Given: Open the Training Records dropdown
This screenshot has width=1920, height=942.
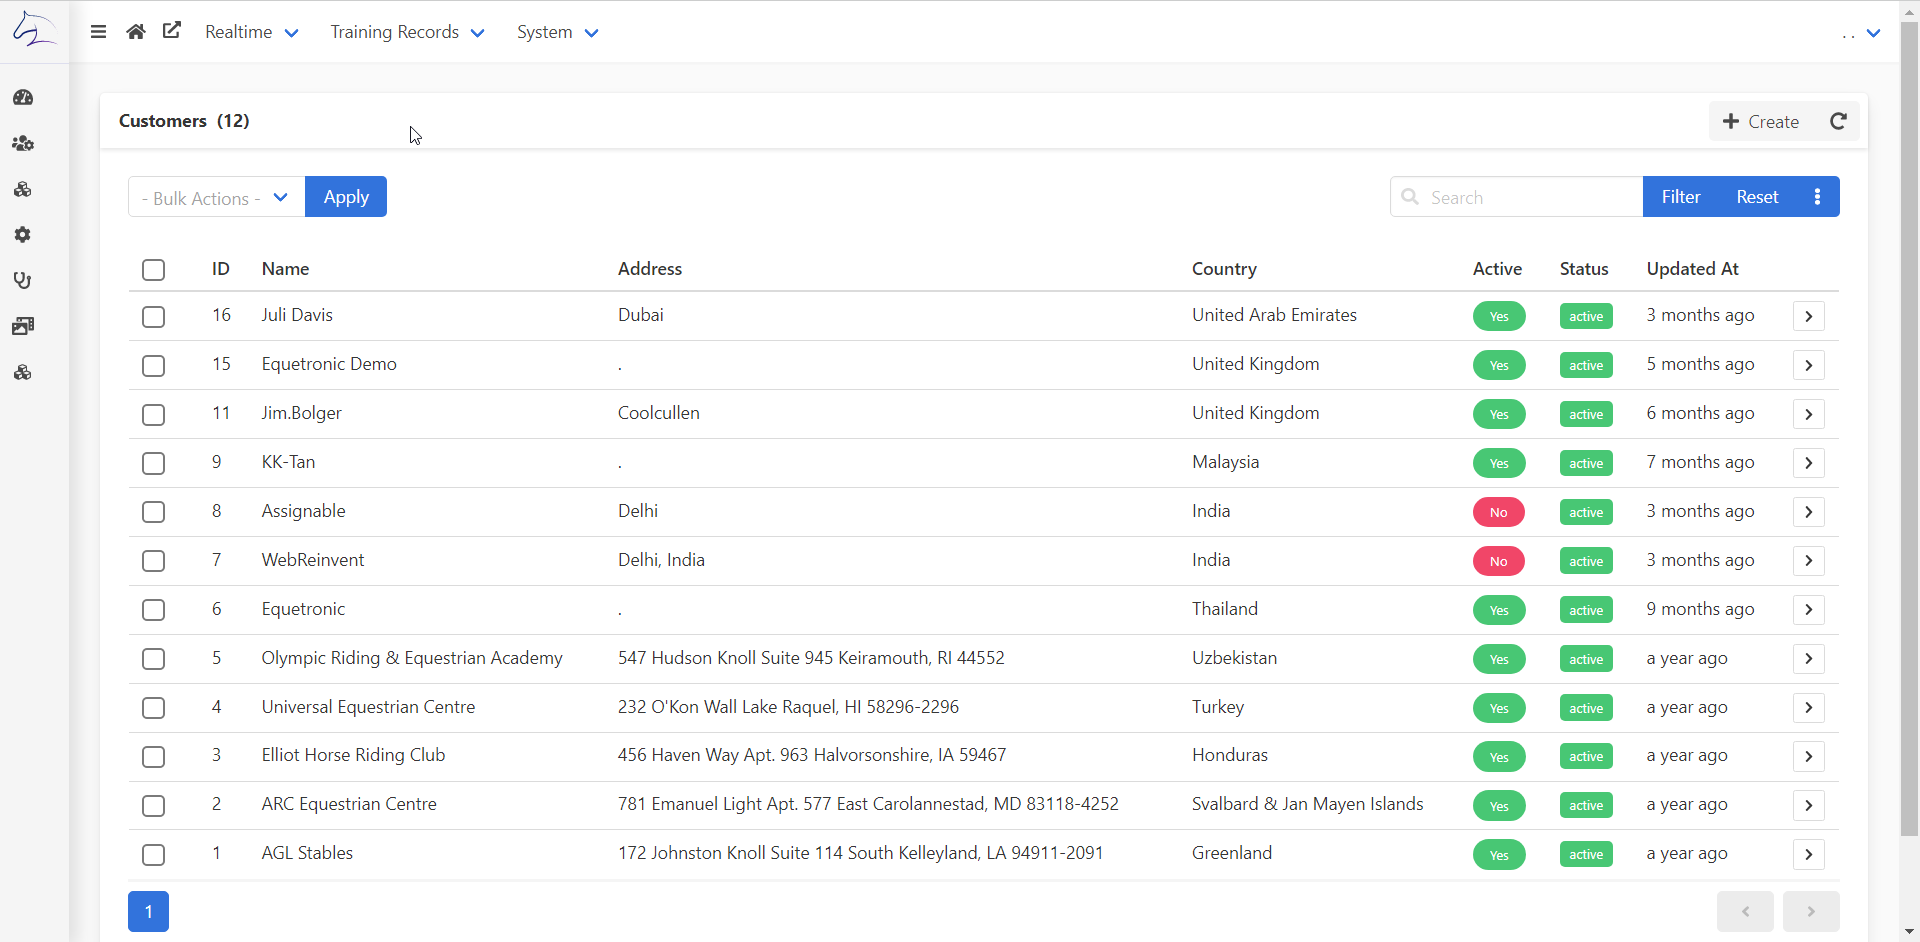Looking at the screenshot, I should click(x=406, y=31).
